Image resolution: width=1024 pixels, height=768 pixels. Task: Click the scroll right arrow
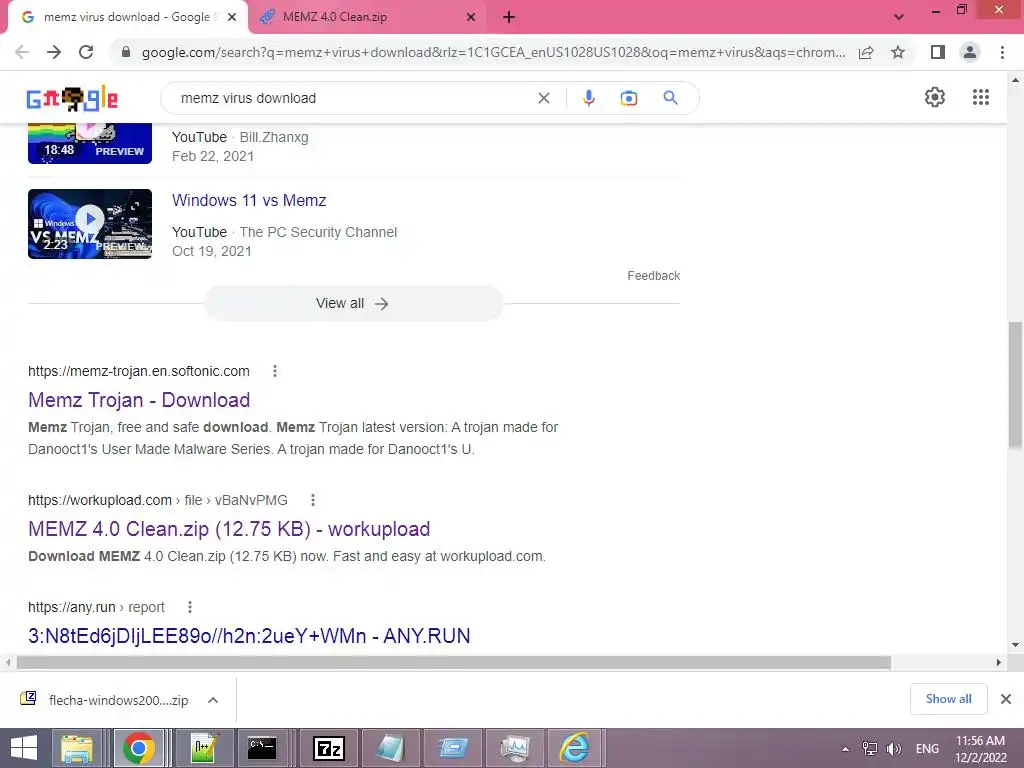click(x=999, y=663)
